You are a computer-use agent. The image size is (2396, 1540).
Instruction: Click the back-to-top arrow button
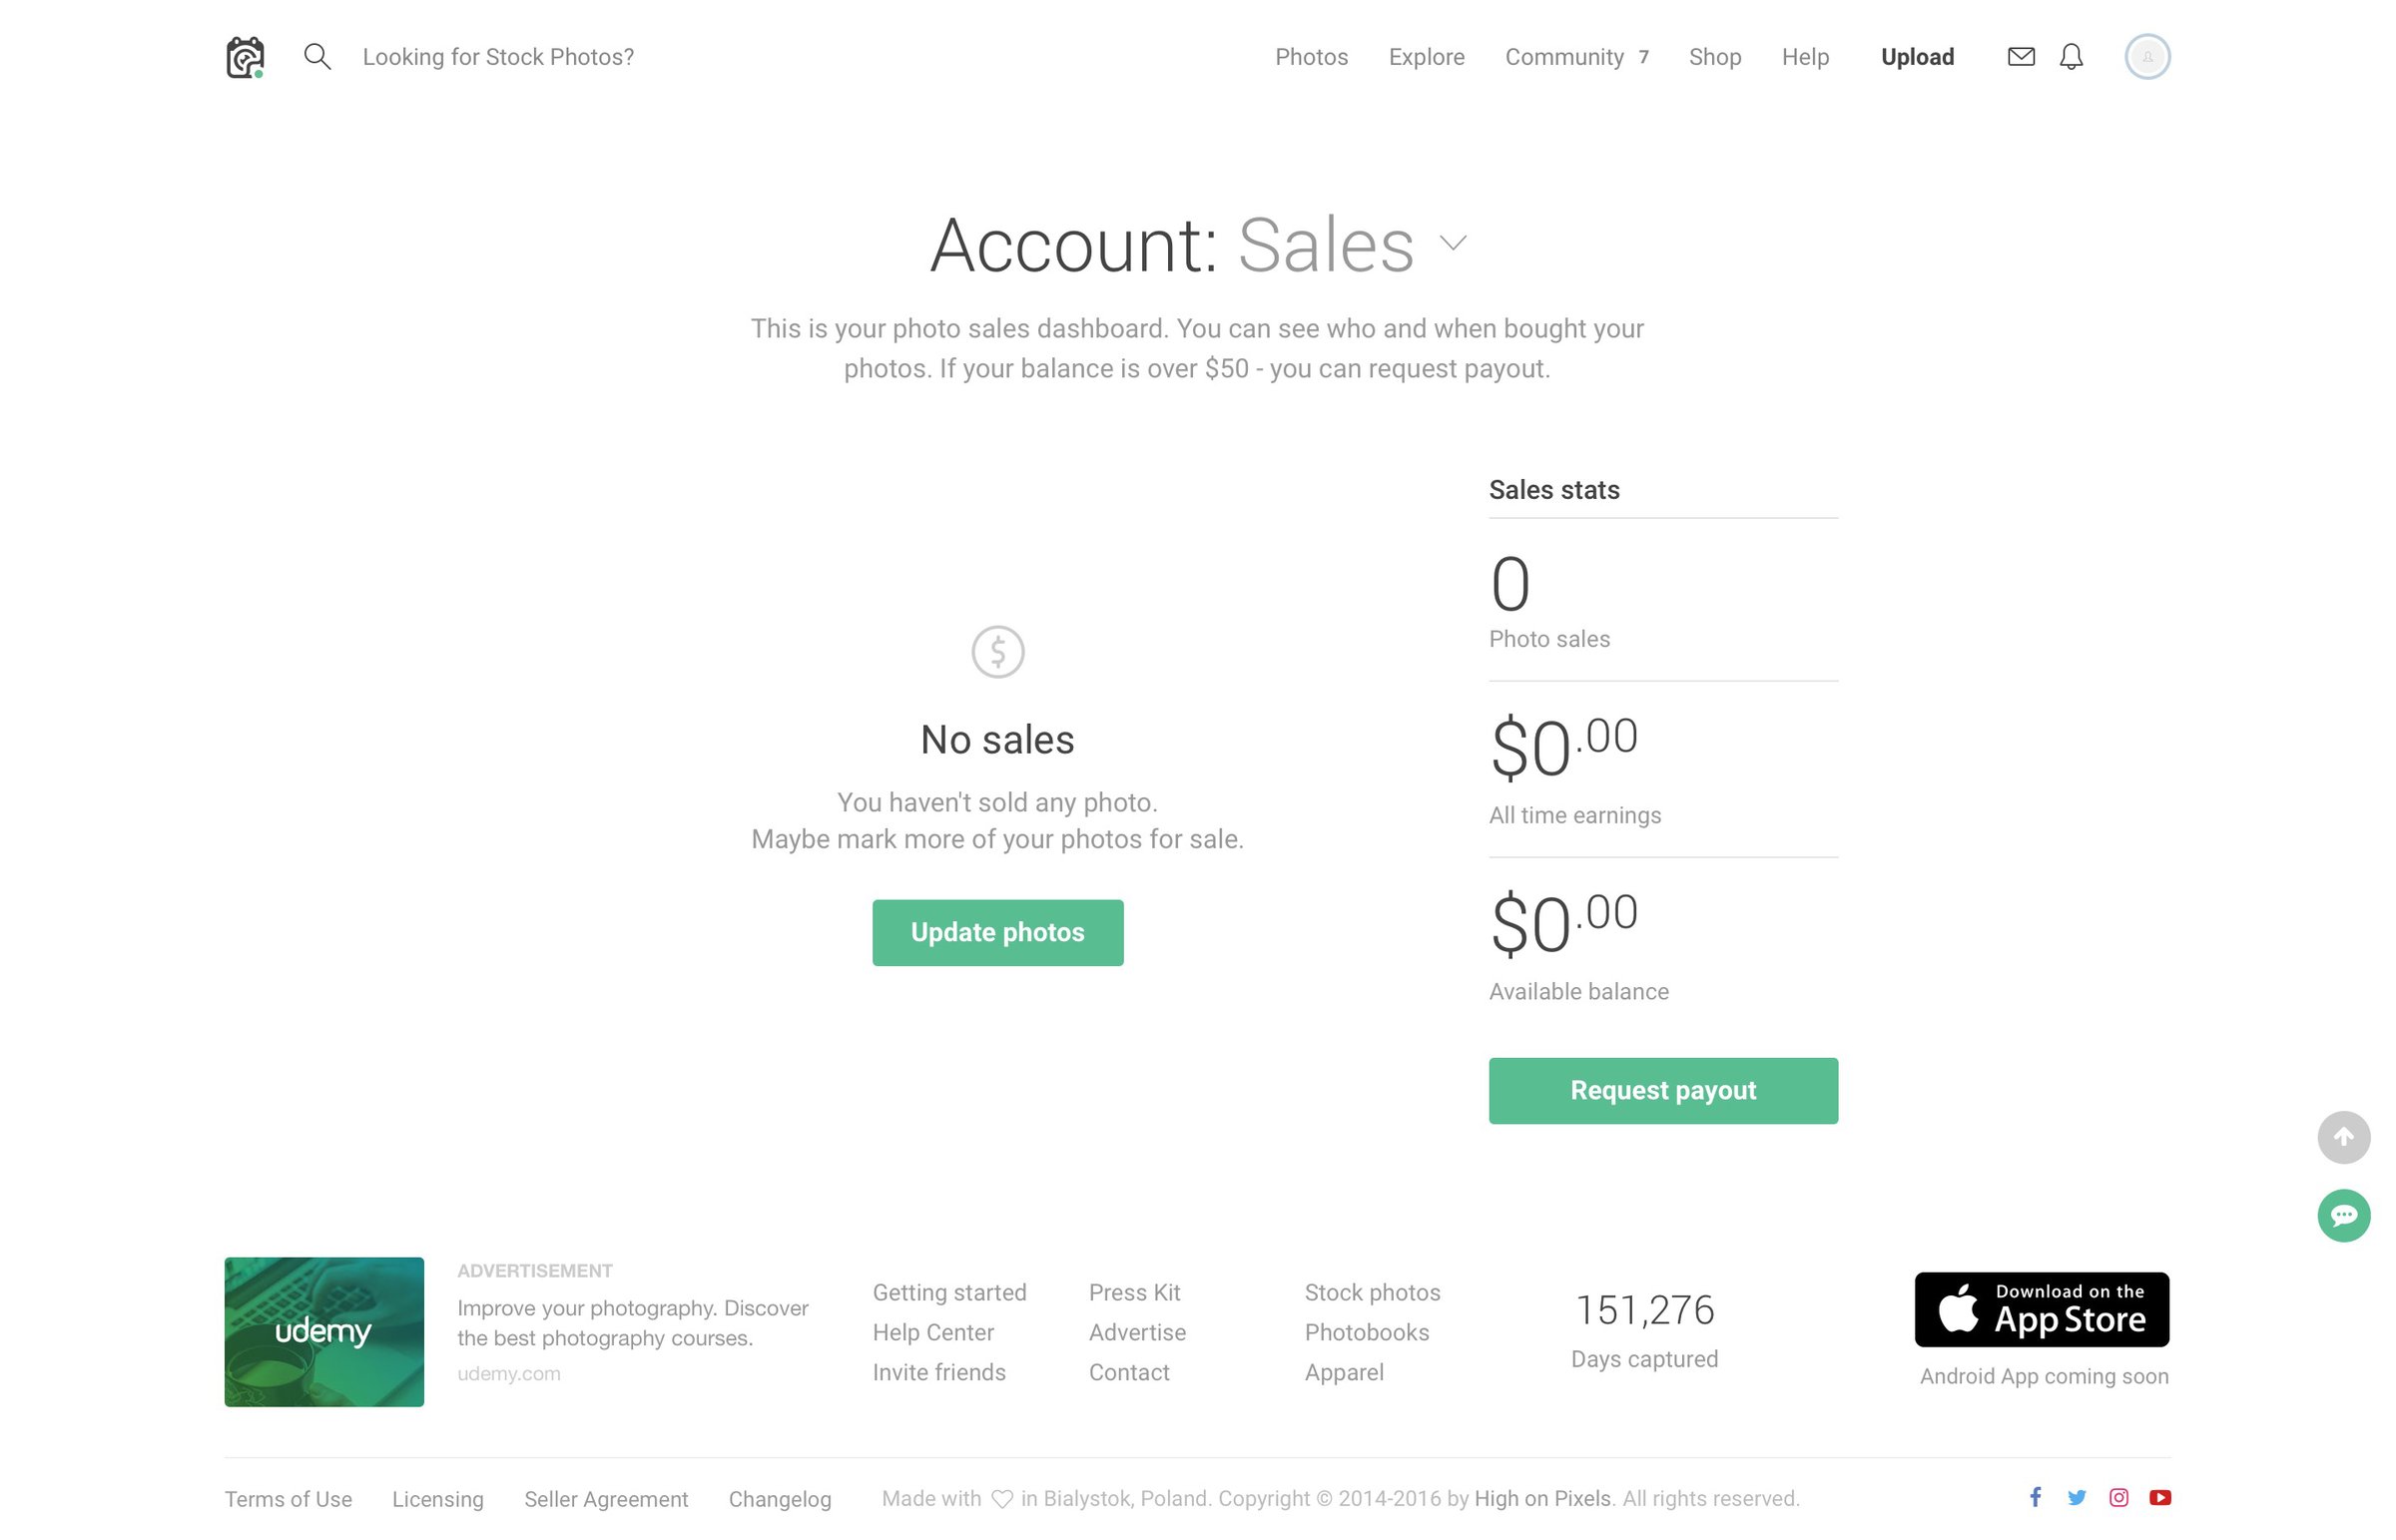(2343, 1137)
